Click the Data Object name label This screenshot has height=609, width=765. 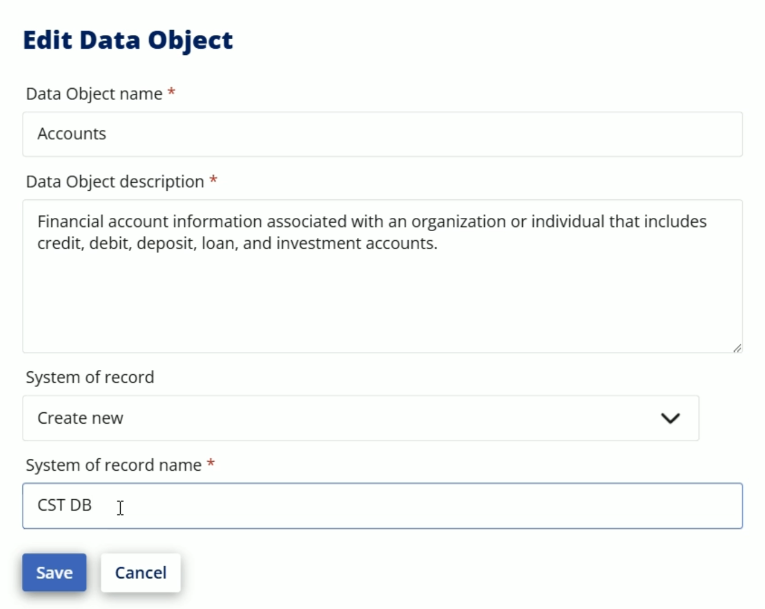(94, 94)
